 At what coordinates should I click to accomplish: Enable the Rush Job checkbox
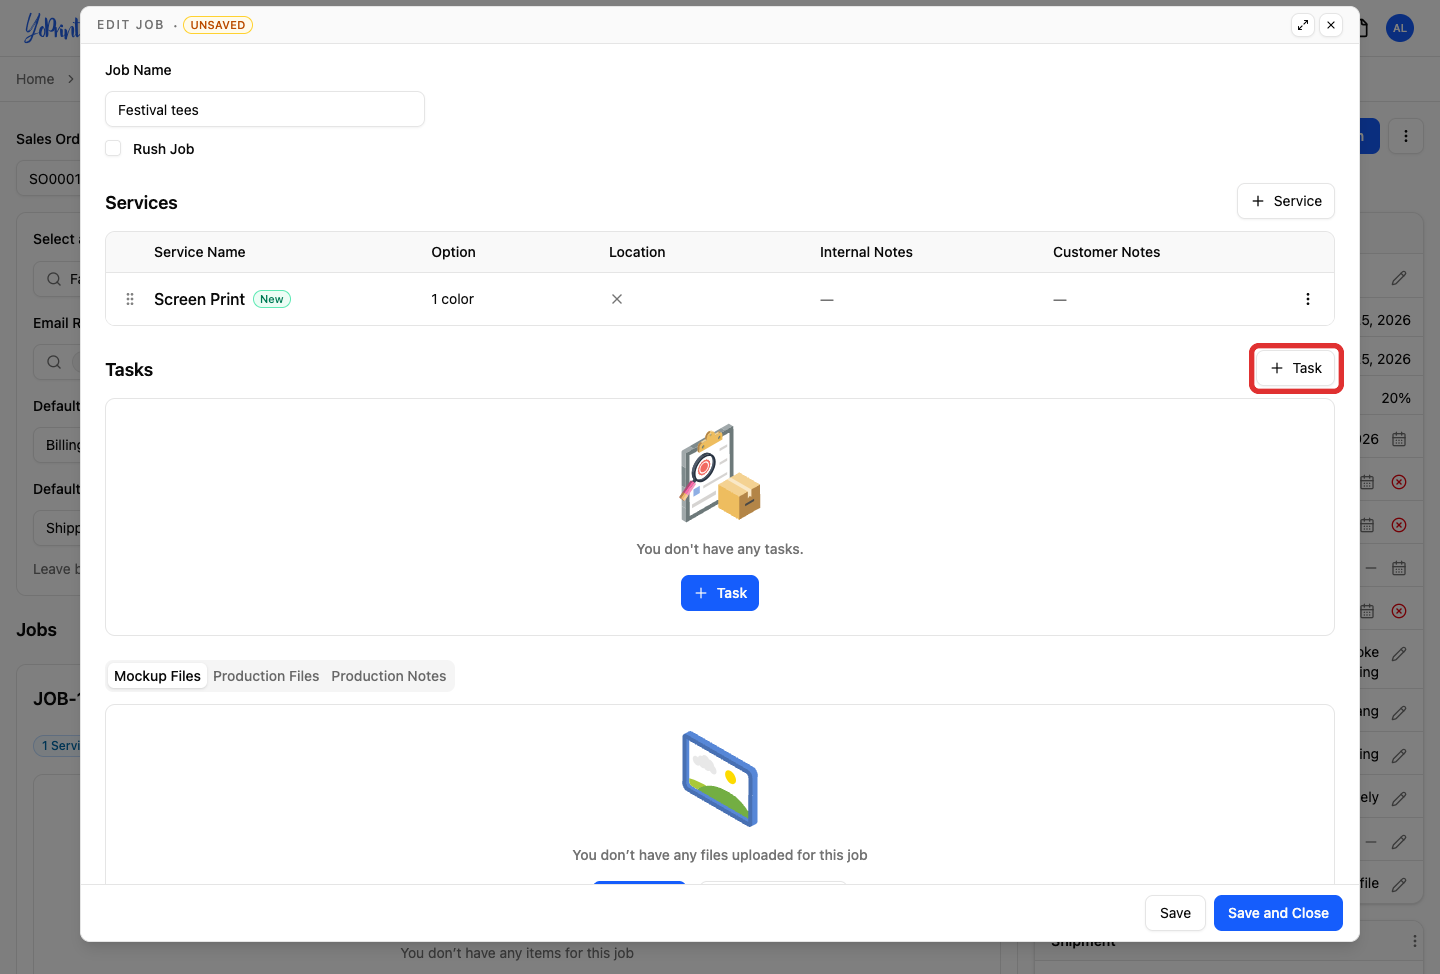[x=113, y=148]
